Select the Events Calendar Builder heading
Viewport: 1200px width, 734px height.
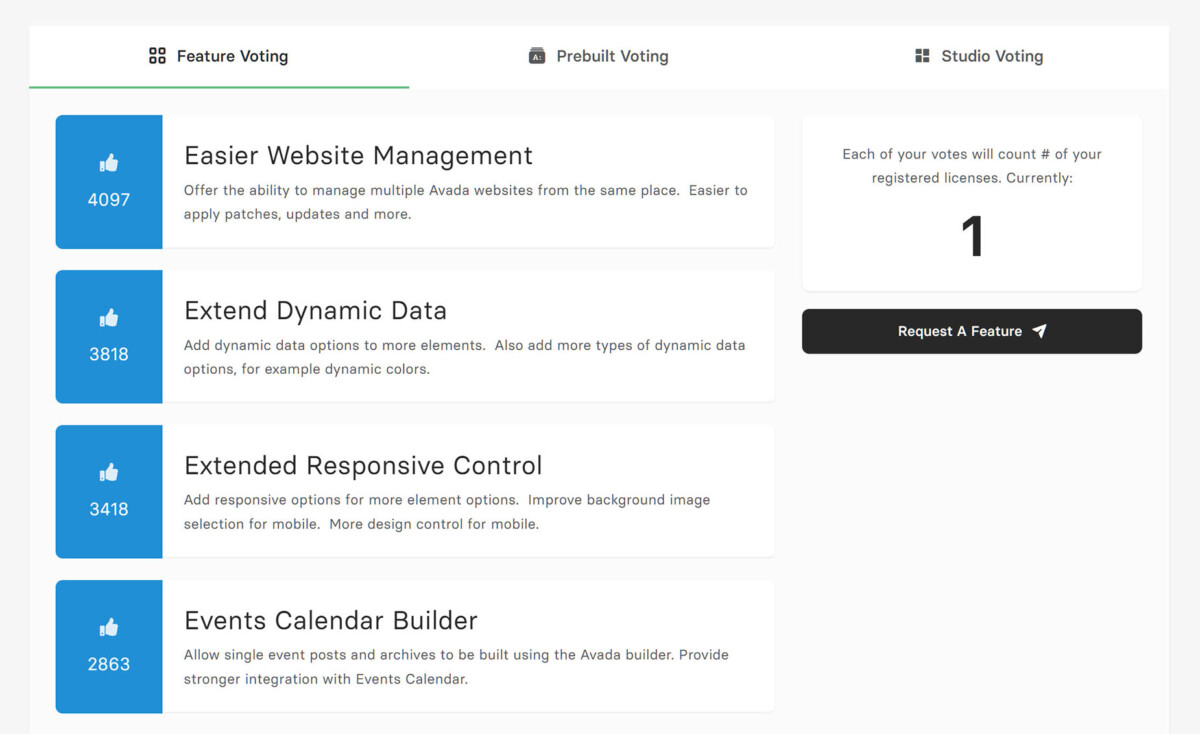(330, 621)
